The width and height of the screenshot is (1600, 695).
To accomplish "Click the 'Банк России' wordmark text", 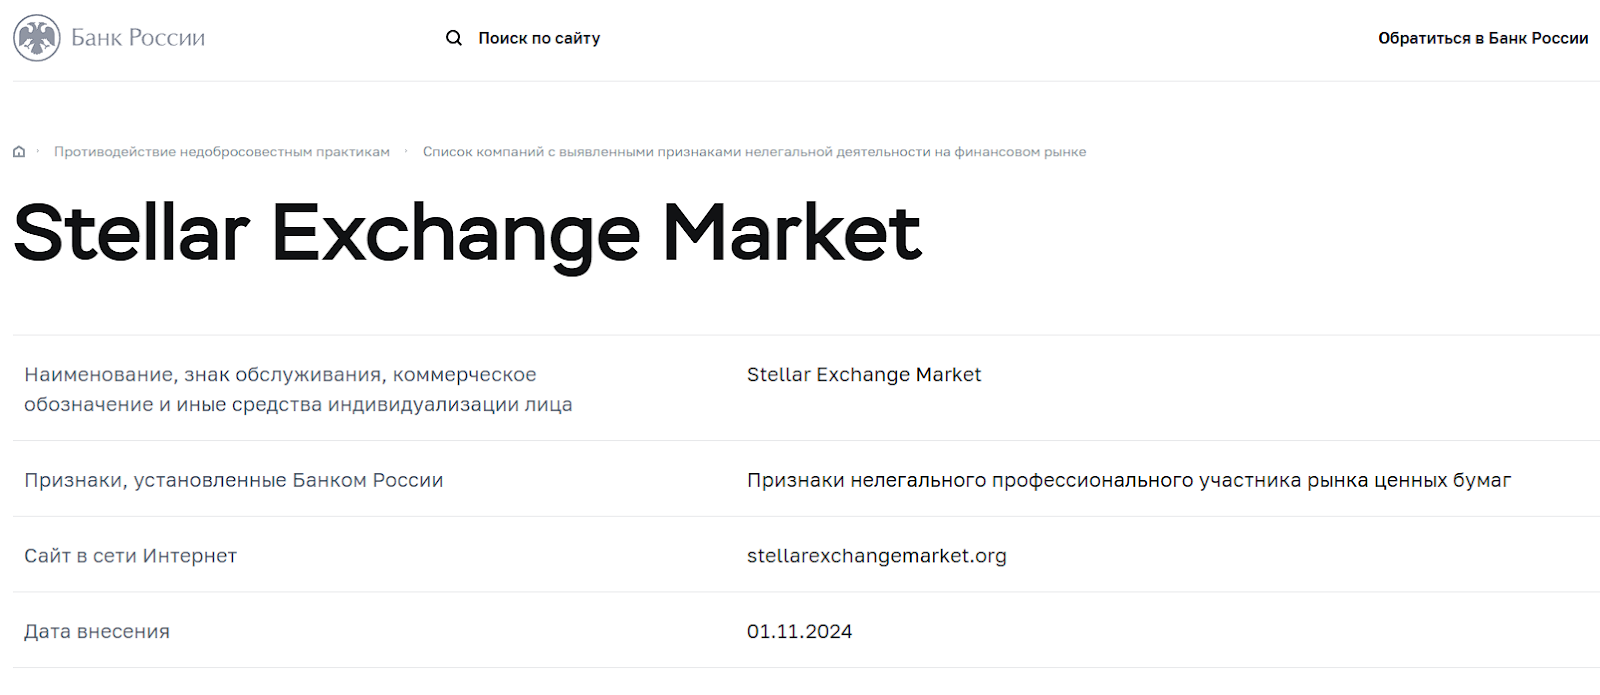I will pos(138,38).
